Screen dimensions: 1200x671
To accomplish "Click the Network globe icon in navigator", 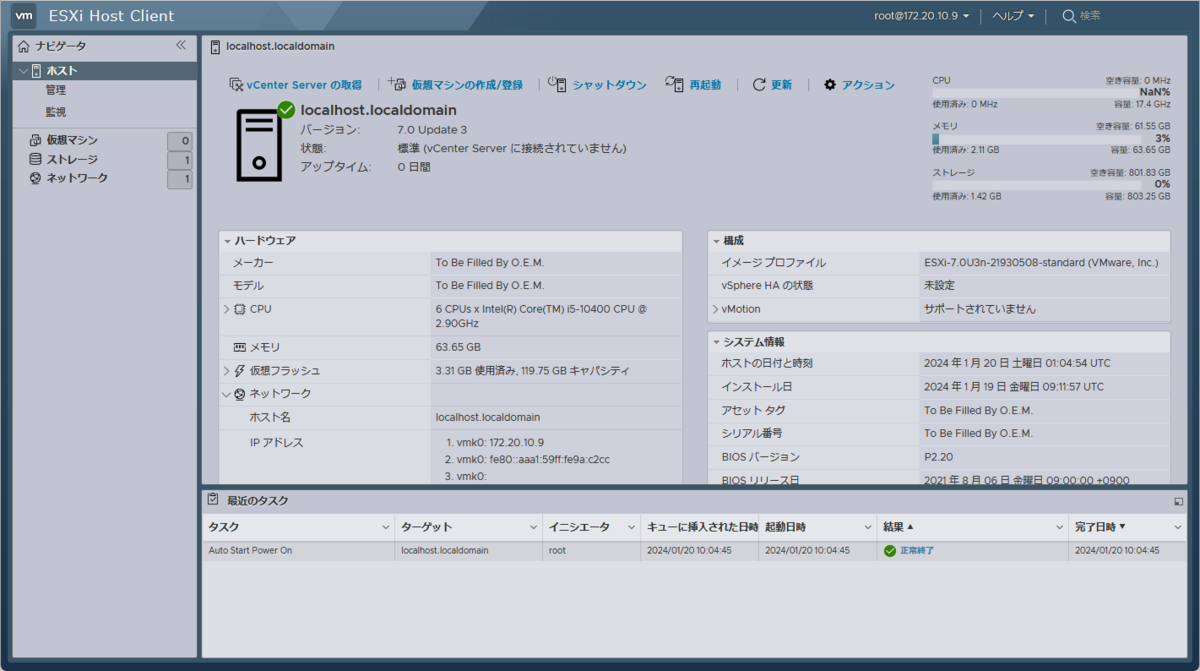I will (x=36, y=179).
